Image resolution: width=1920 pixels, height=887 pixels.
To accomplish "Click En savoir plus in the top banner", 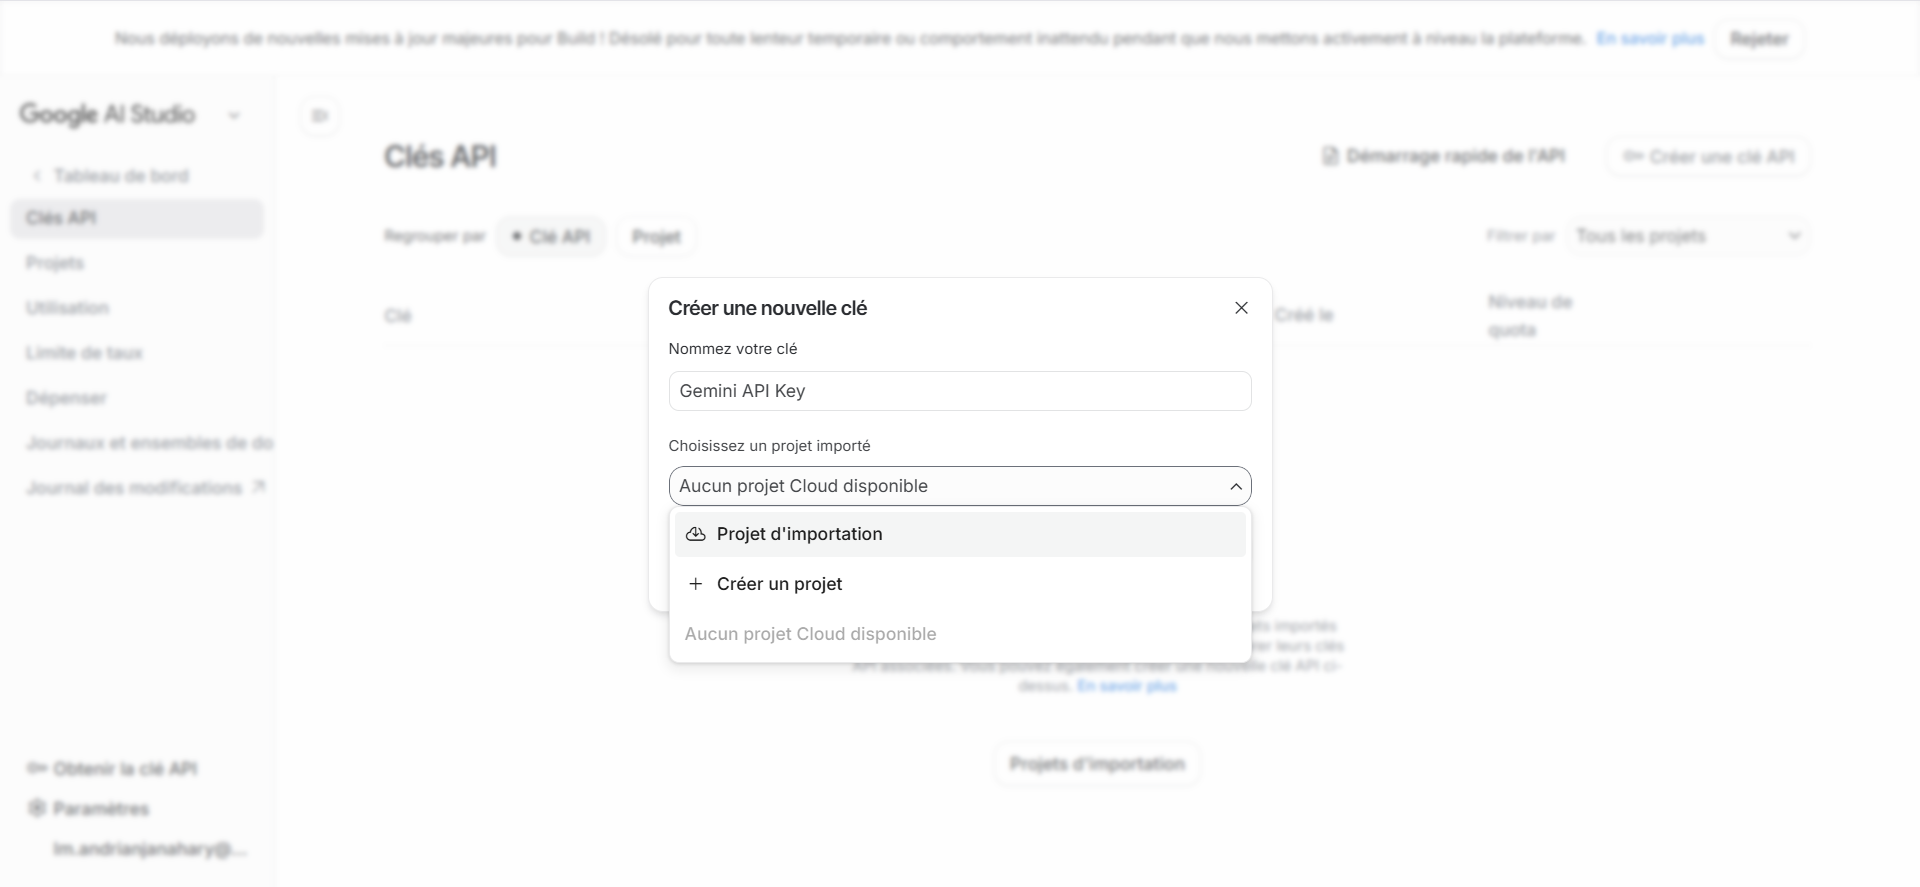I will (1650, 39).
